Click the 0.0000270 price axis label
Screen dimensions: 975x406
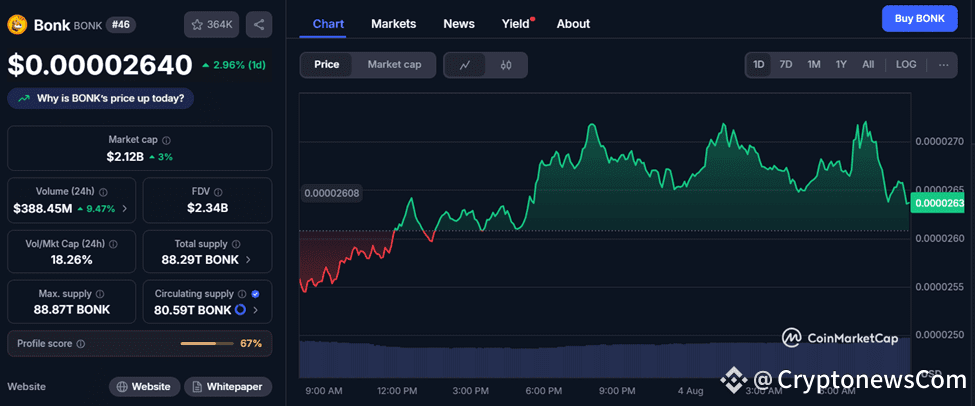[940, 141]
